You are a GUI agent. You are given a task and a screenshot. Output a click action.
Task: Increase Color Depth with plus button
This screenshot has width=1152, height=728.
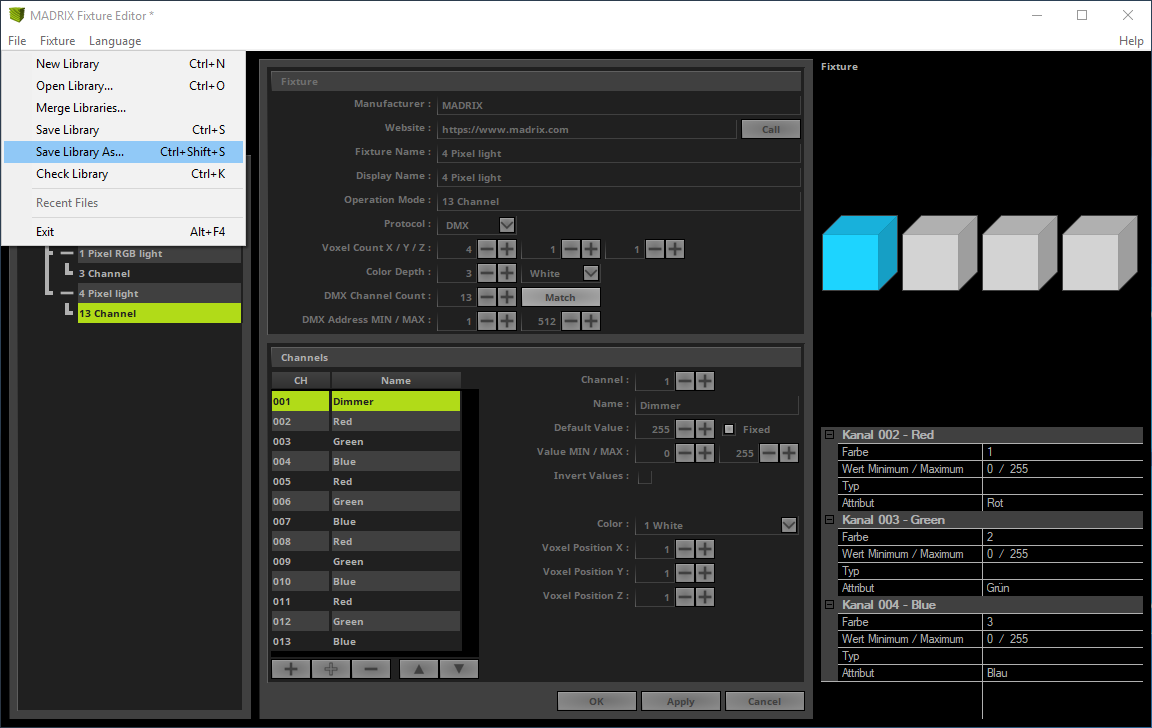[x=507, y=273]
